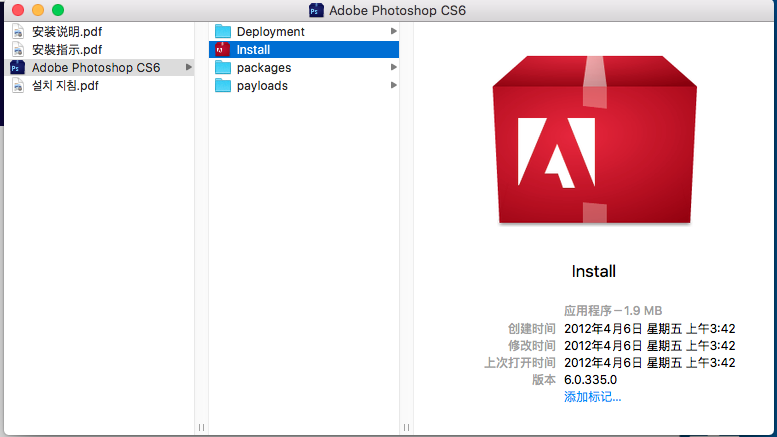Click the second column resize handle
This screenshot has height=437, width=777.
point(406,427)
